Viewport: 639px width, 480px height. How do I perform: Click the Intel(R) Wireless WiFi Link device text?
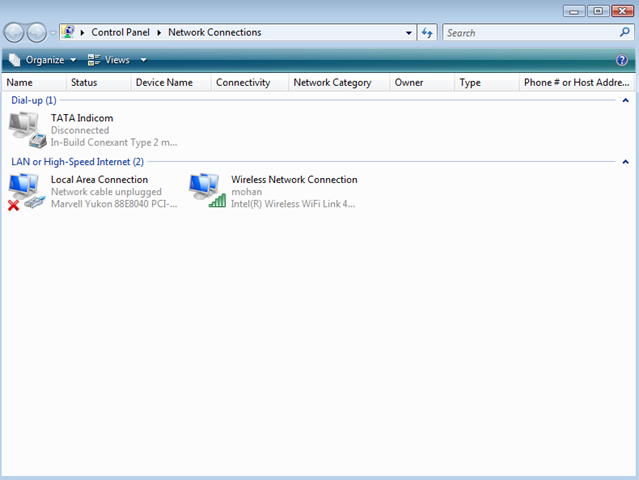tap(293, 204)
